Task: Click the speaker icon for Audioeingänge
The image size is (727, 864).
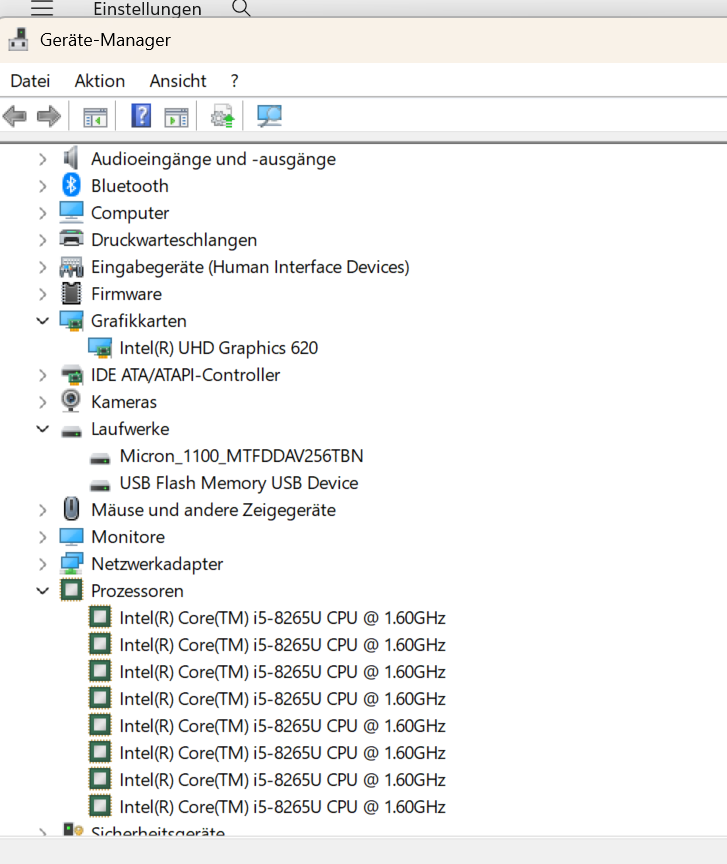Action: click(x=71, y=158)
